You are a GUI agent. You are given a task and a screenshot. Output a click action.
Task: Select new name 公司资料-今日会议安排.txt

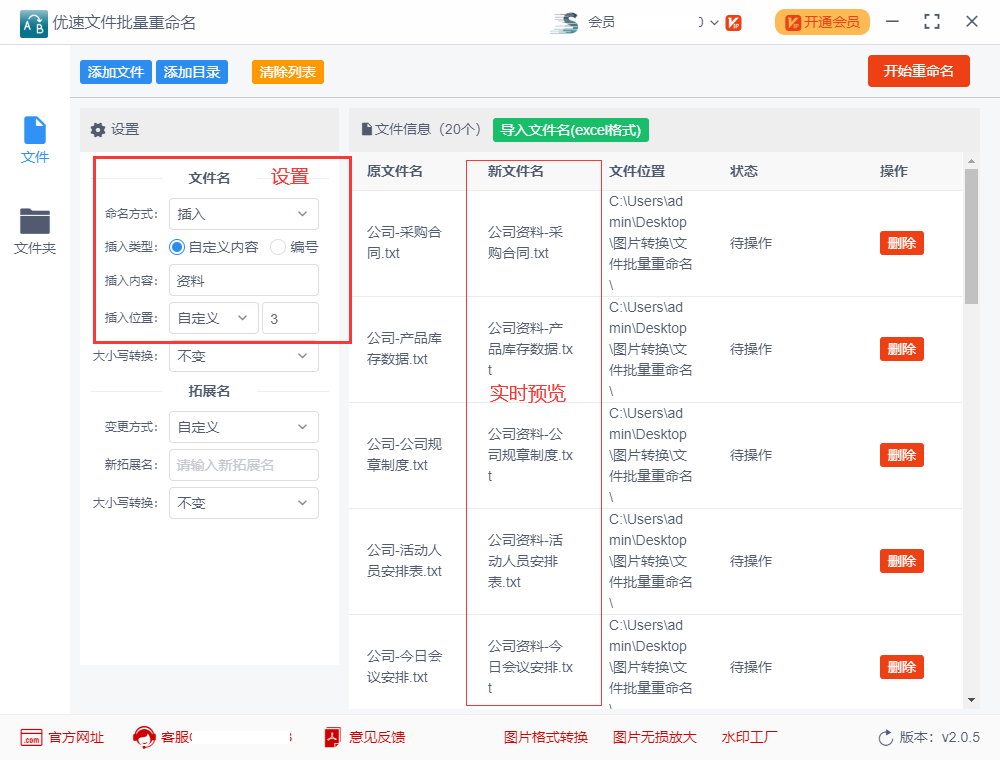click(531, 667)
